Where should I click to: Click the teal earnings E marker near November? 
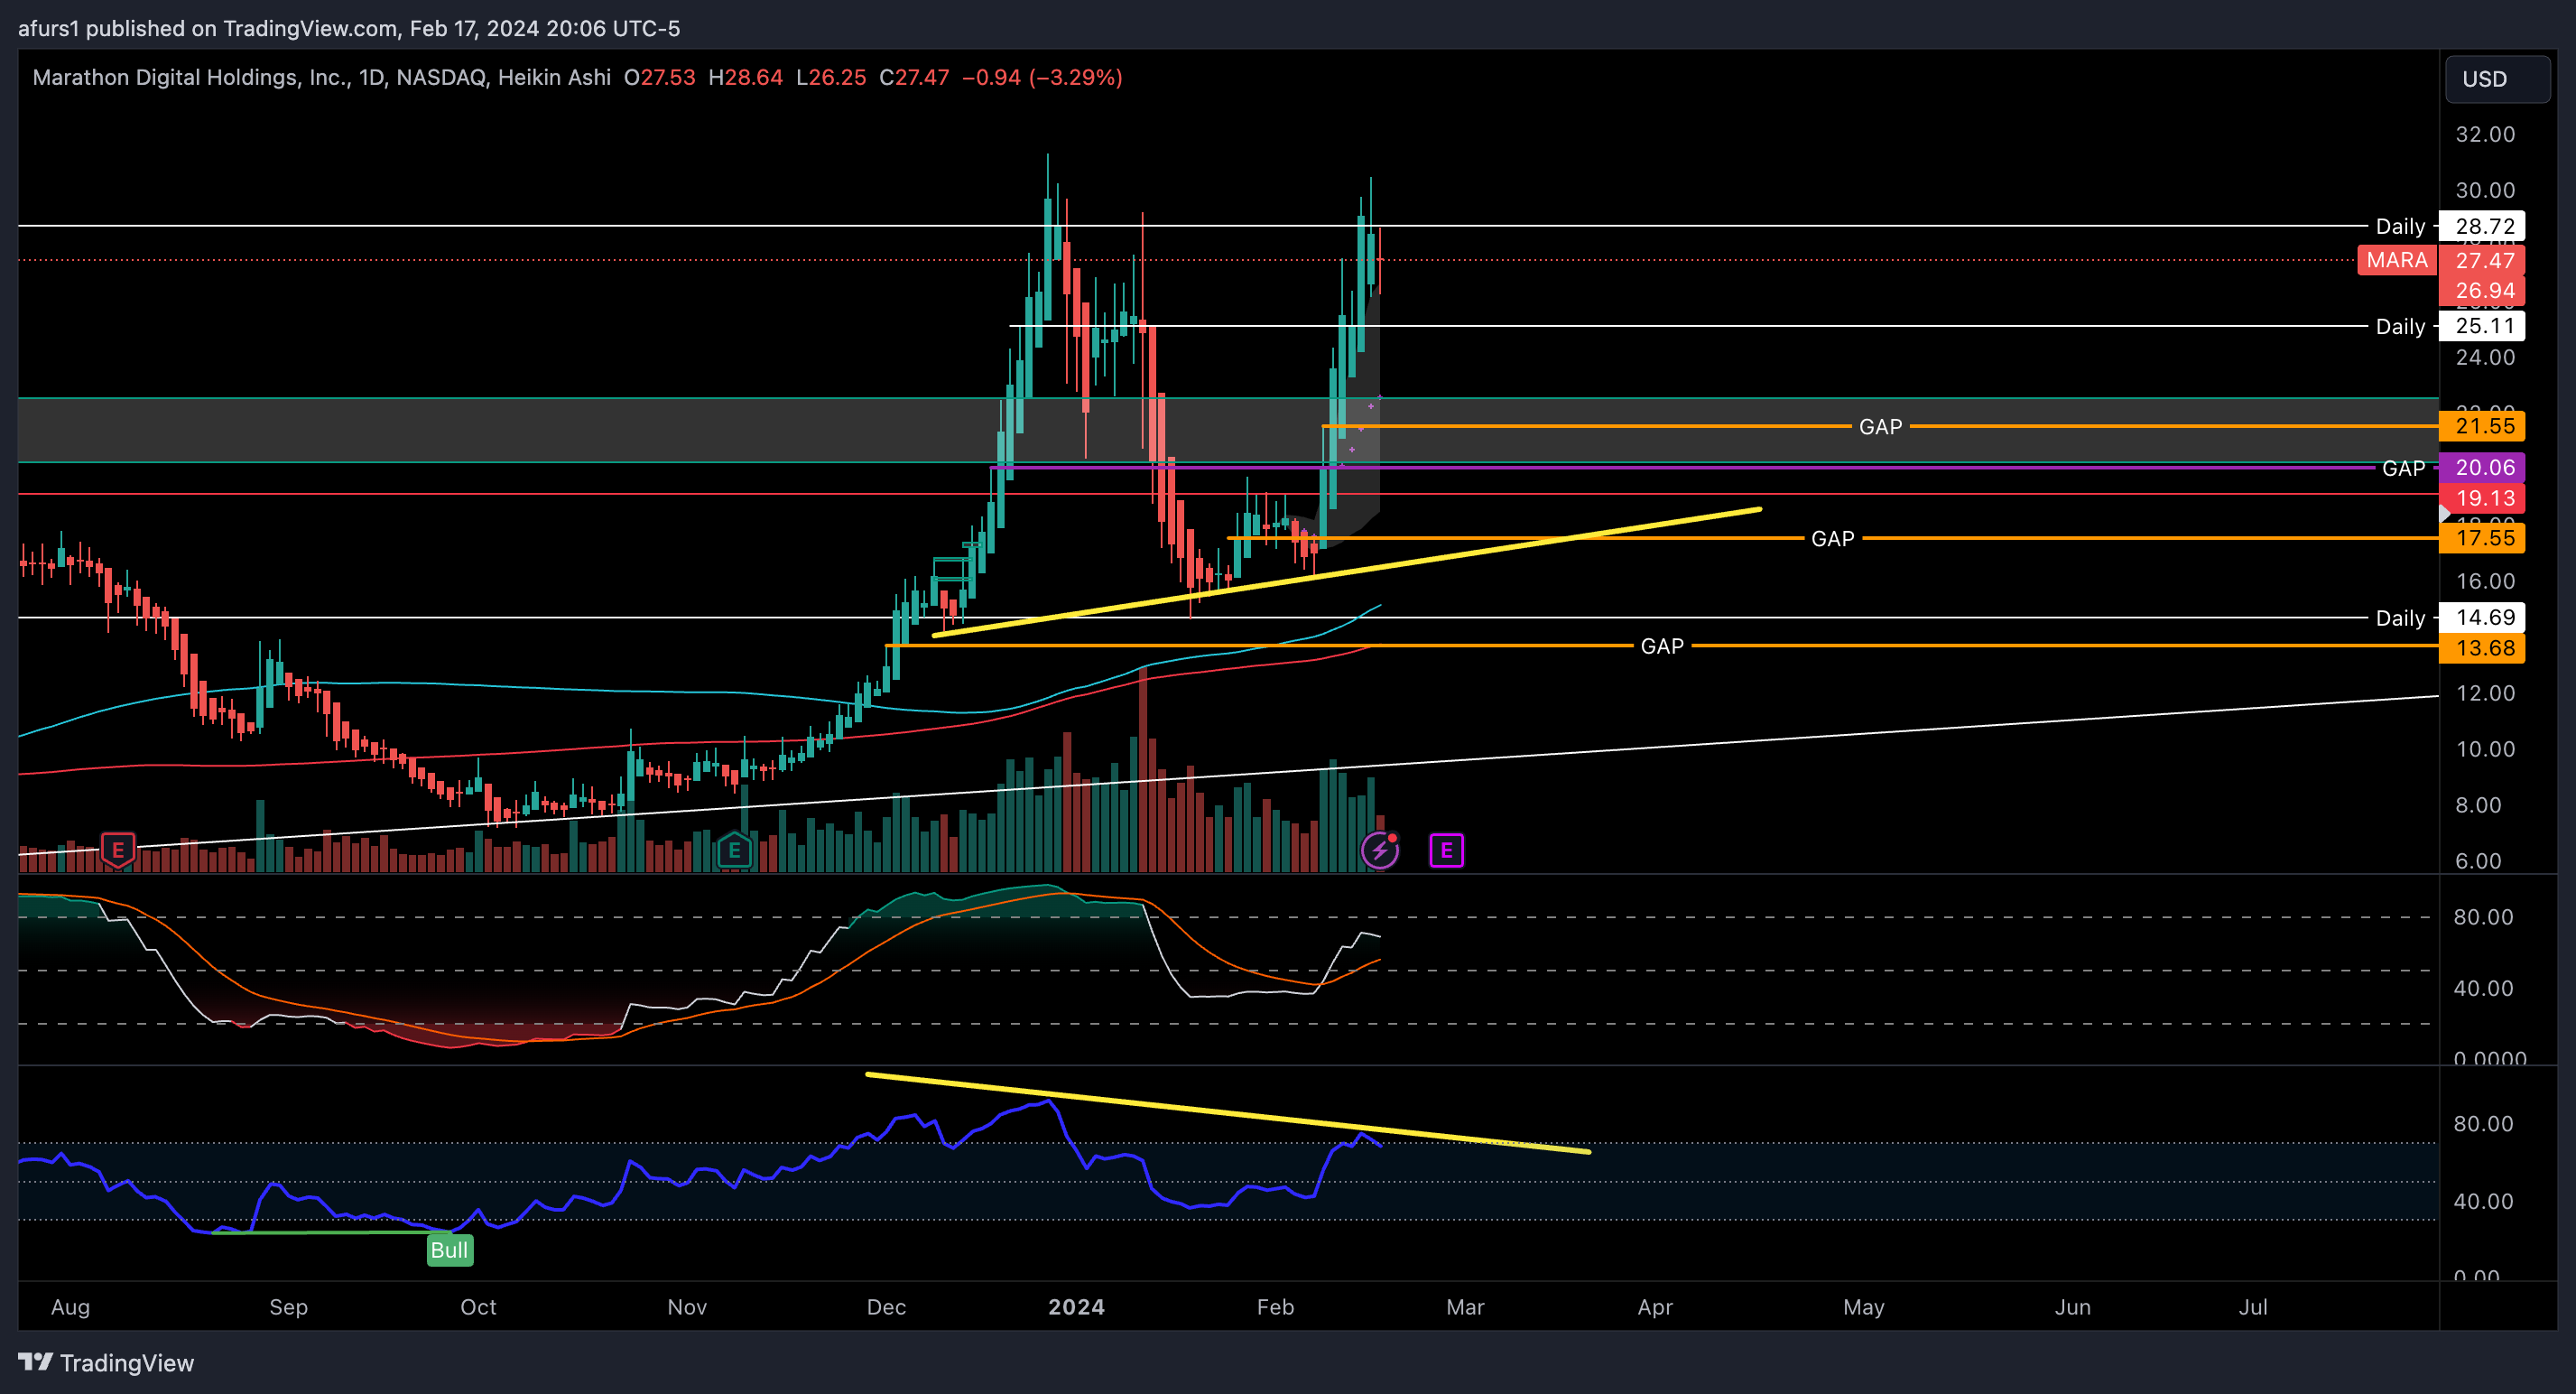click(x=735, y=851)
